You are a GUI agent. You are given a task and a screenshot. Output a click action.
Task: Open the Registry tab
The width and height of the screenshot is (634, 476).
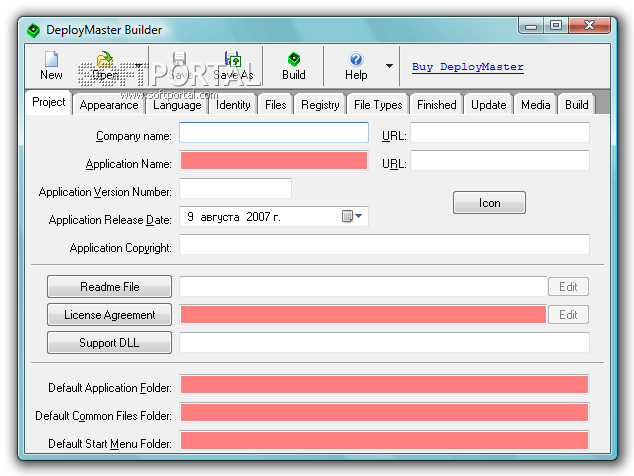coord(320,105)
